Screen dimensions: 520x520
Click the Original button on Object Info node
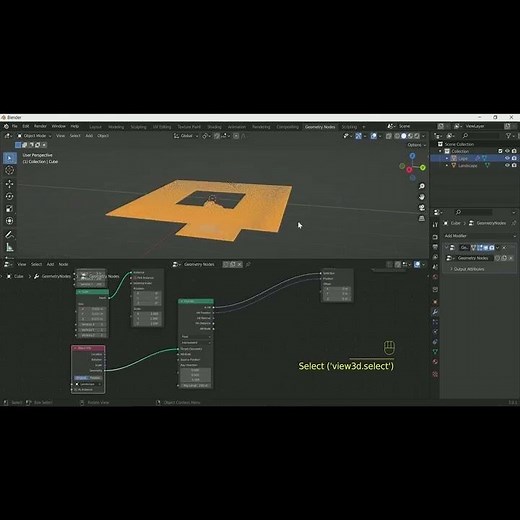(x=81, y=378)
